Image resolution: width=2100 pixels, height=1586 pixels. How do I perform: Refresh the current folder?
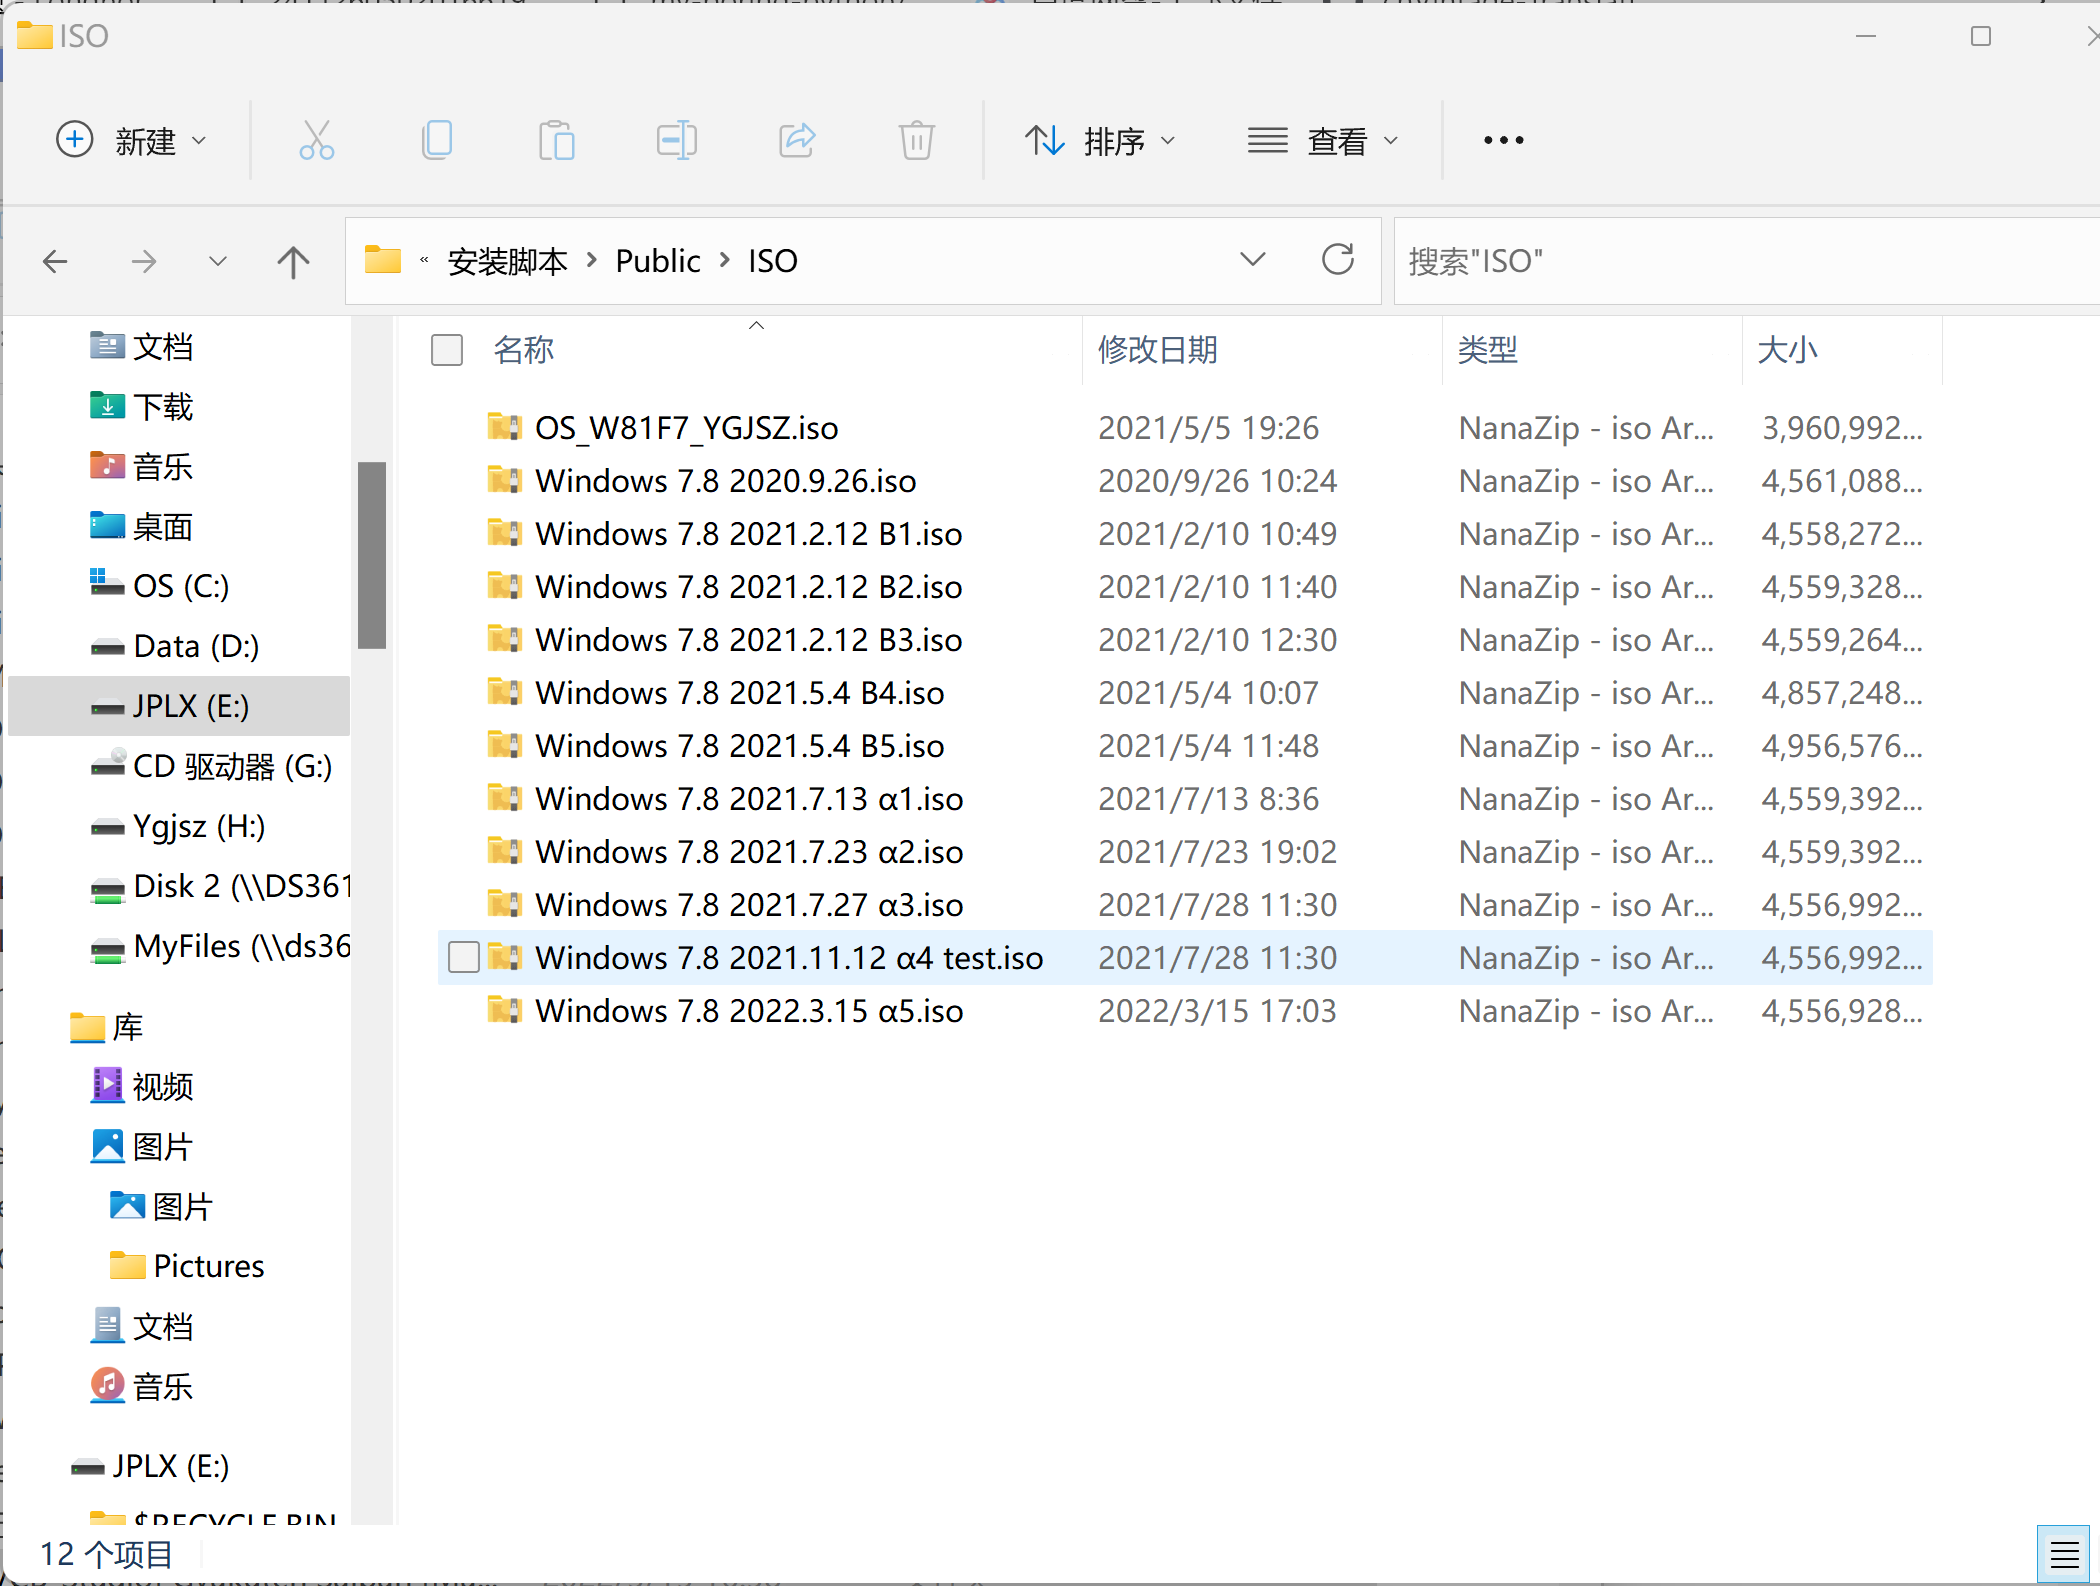click(x=1338, y=260)
